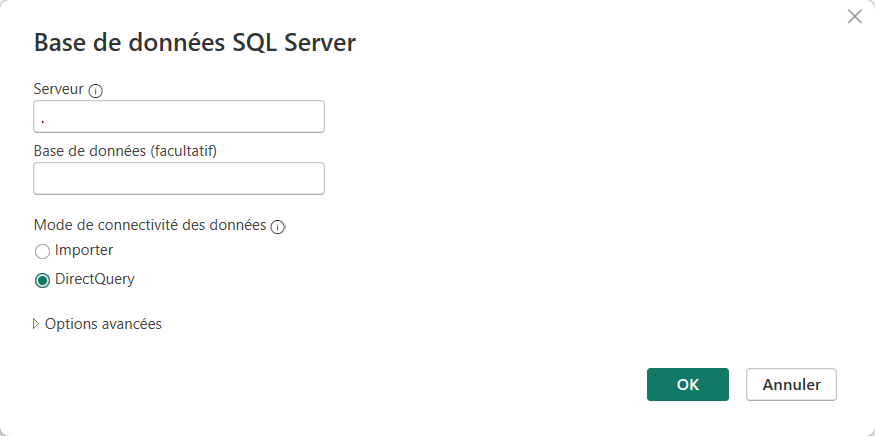Click the Base de données text field
The width and height of the screenshot is (875, 436).
pos(179,179)
